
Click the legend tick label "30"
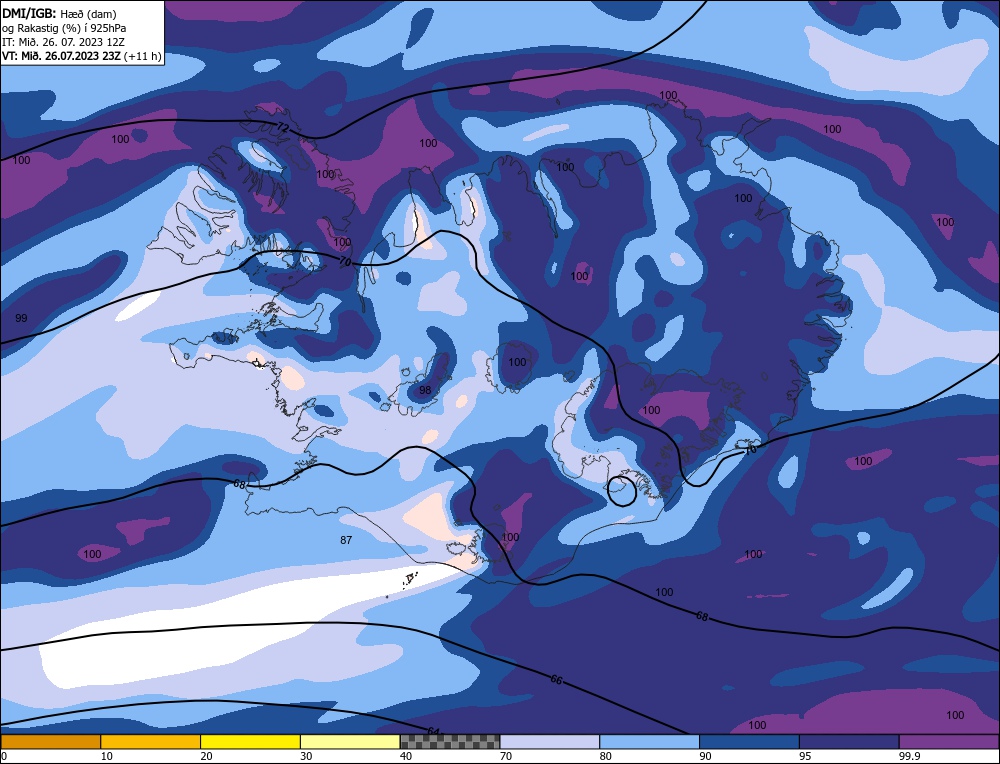[306, 756]
